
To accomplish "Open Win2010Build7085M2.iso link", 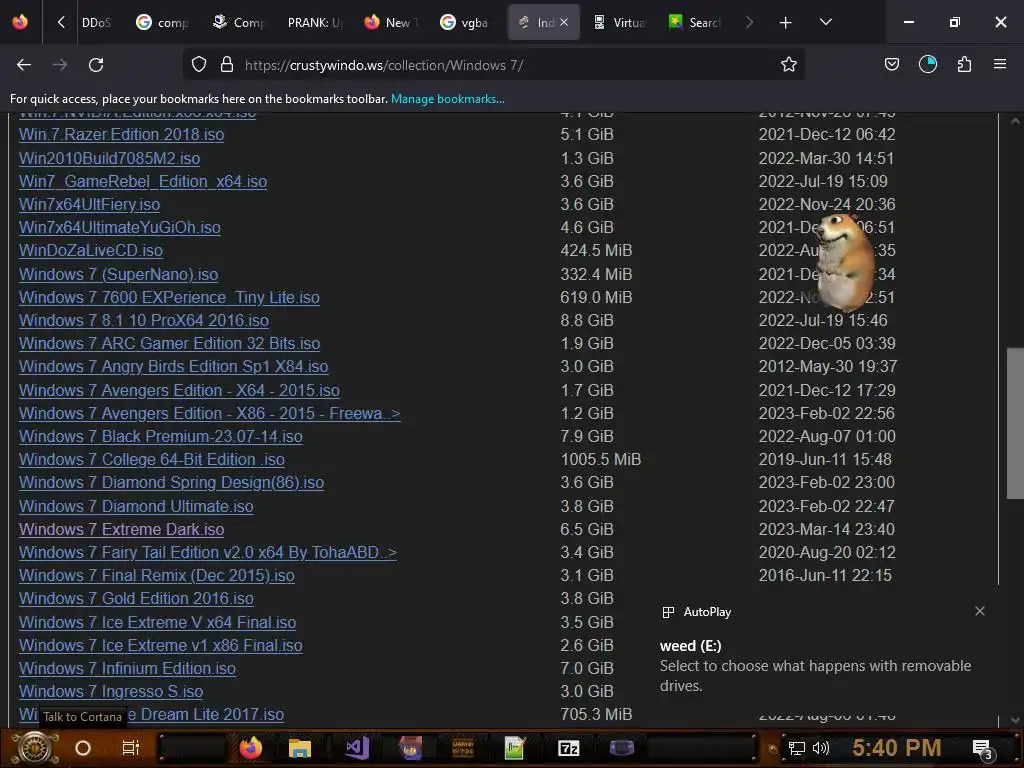I will 110,158.
